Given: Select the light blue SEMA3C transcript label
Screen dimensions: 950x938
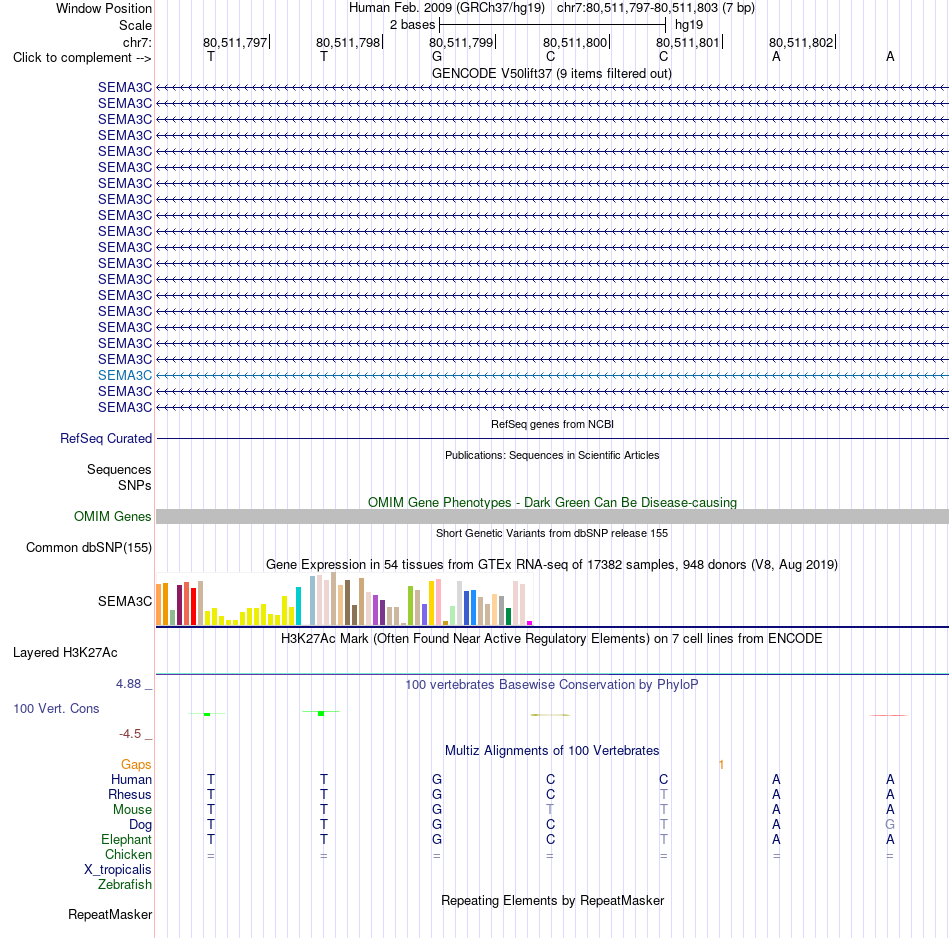Looking at the screenshot, I should point(125,375).
